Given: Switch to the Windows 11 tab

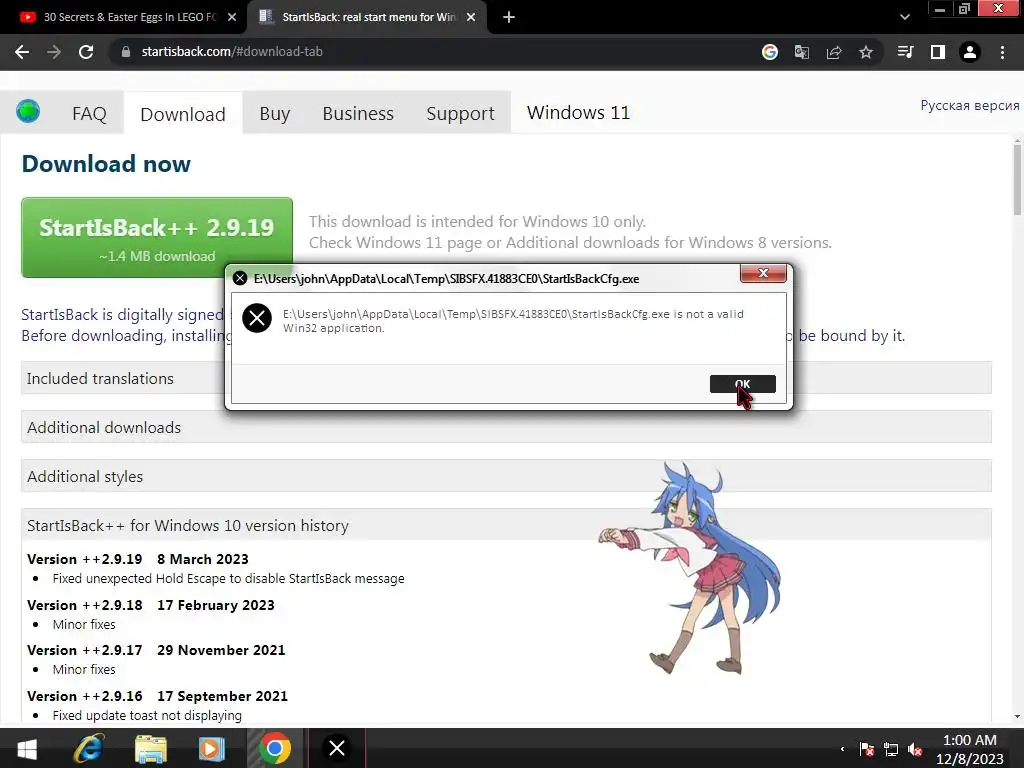Looking at the screenshot, I should (x=578, y=113).
